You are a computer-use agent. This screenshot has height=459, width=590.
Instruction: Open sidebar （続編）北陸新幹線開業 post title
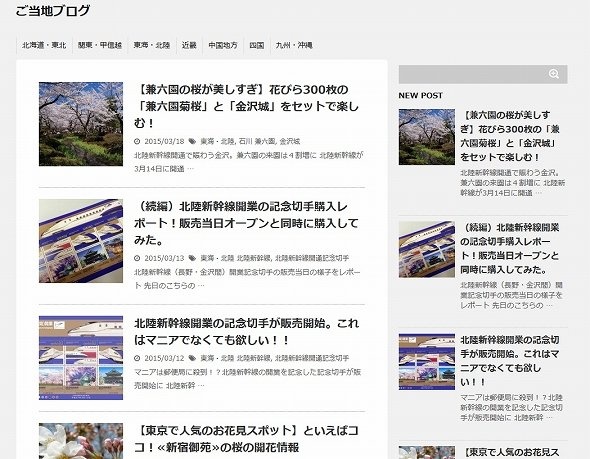[510, 248]
